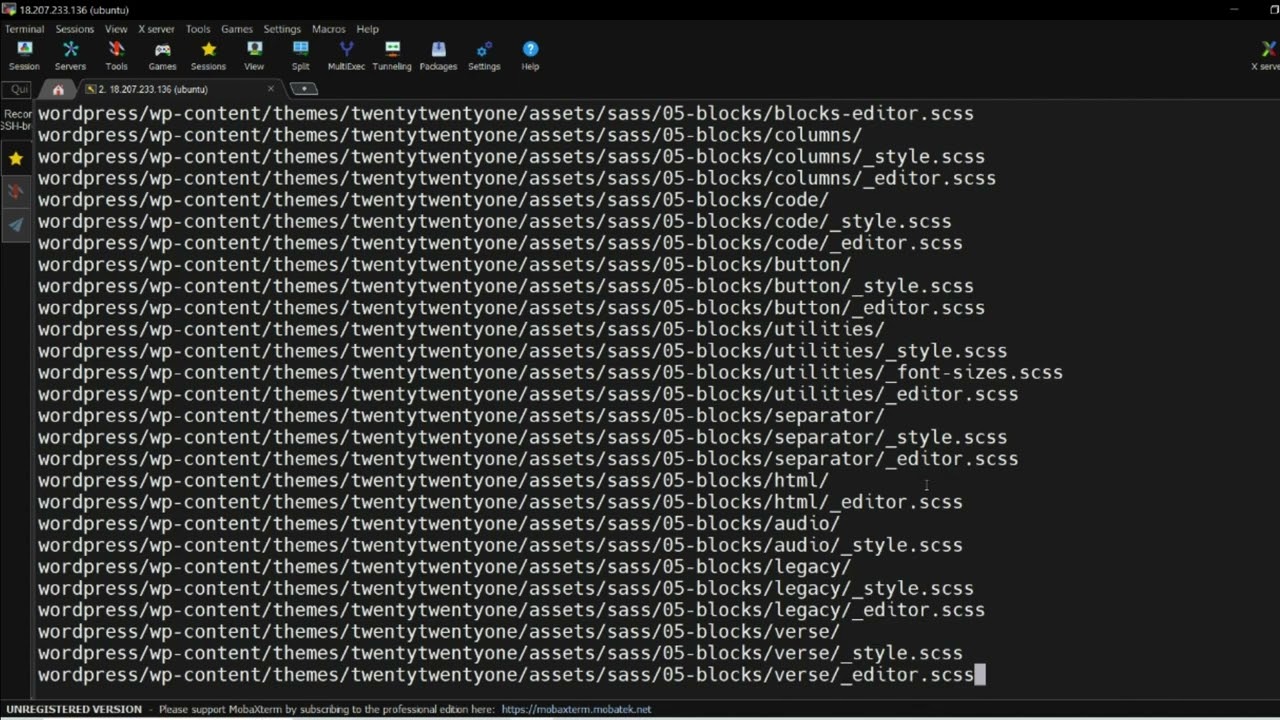Screen dimensions: 1280x720
Task: Open the Servers toolbar icon
Action: (x=70, y=56)
